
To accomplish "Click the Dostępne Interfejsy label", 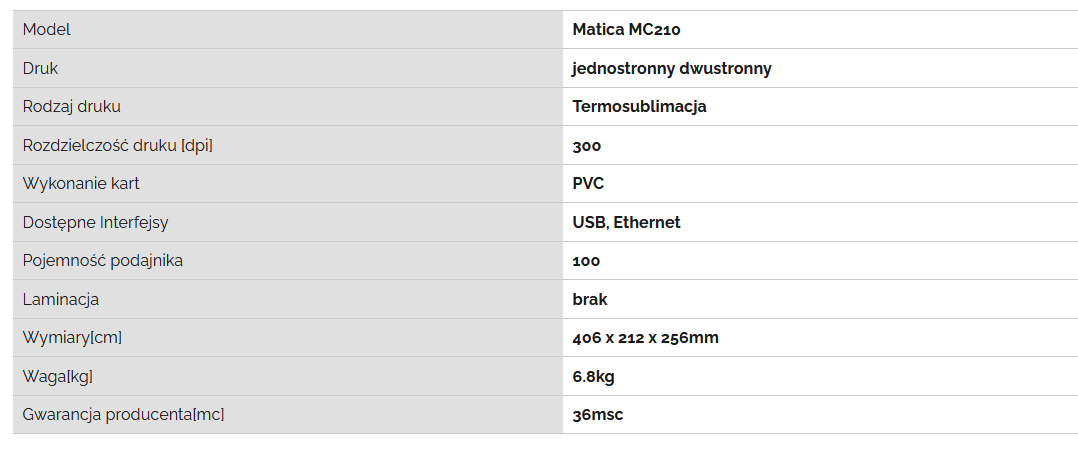I will coord(96,222).
